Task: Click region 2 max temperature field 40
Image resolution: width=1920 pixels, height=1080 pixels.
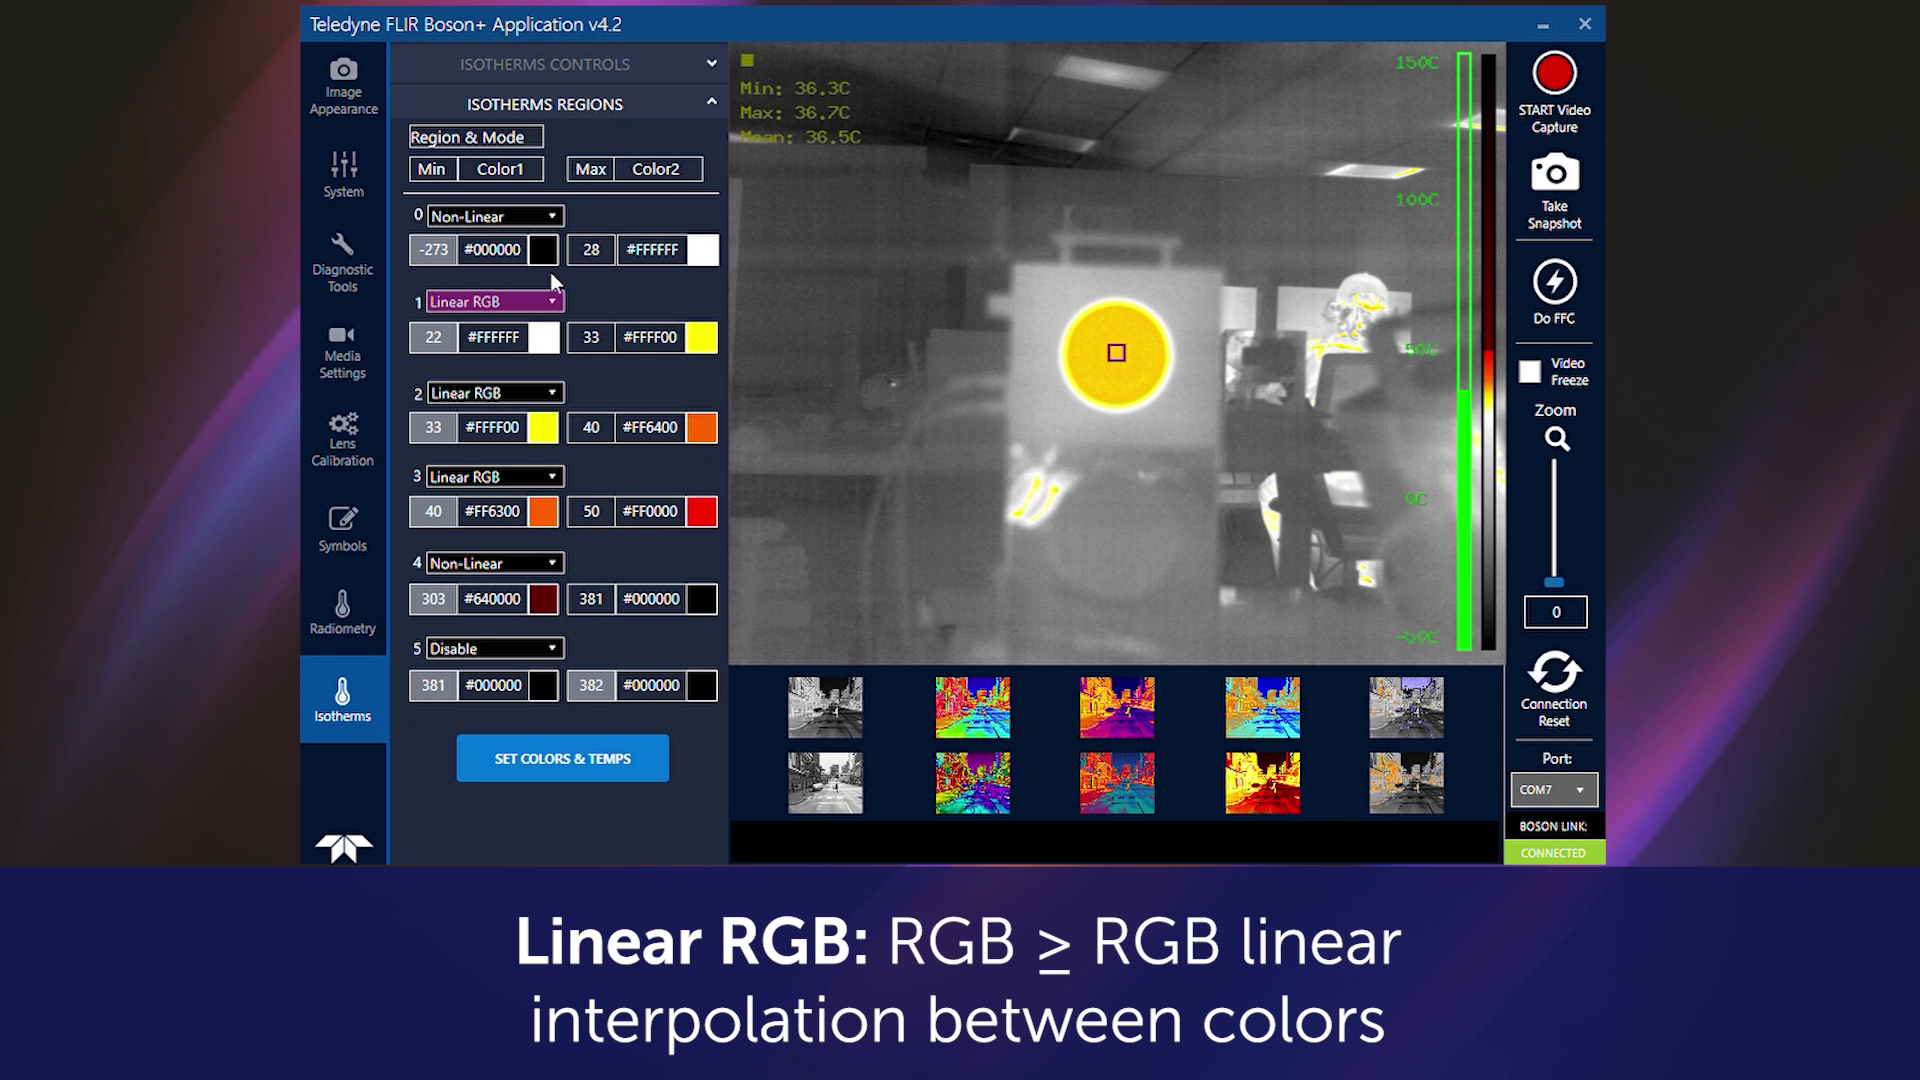Action: coord(591,428)
